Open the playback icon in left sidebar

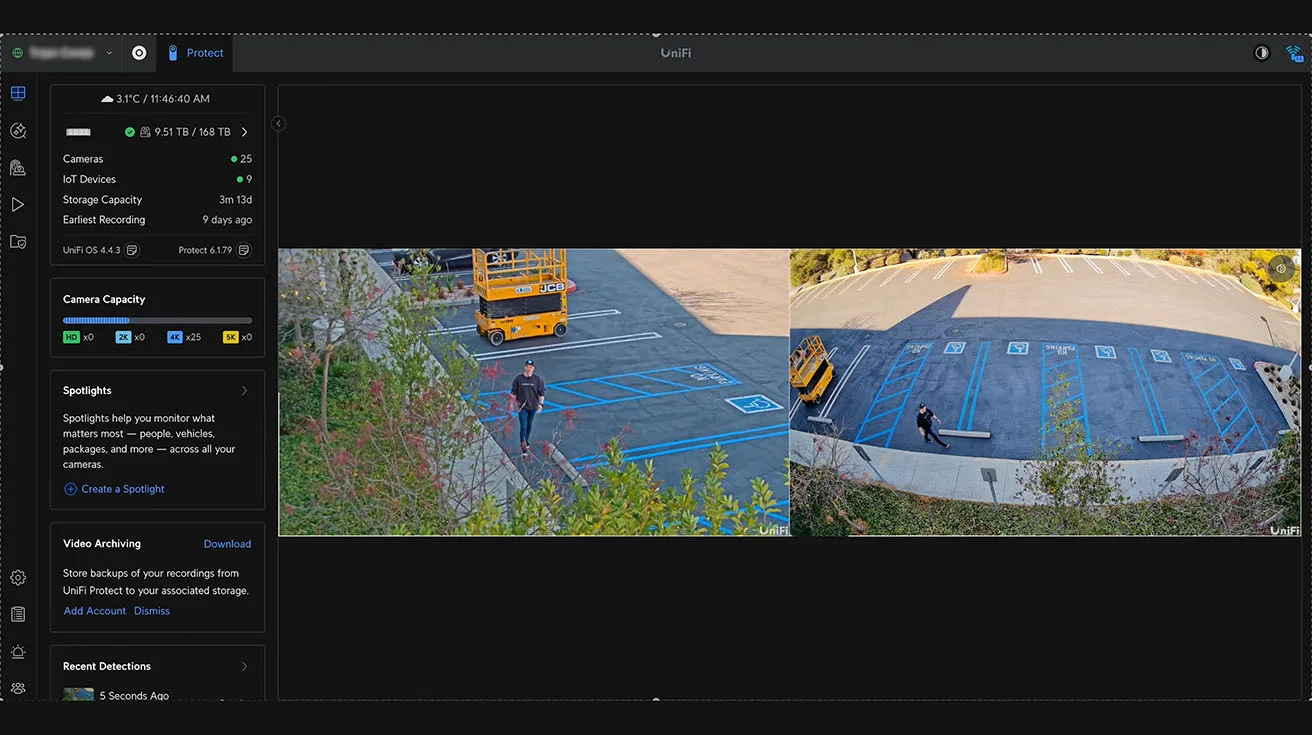[18, 205]
